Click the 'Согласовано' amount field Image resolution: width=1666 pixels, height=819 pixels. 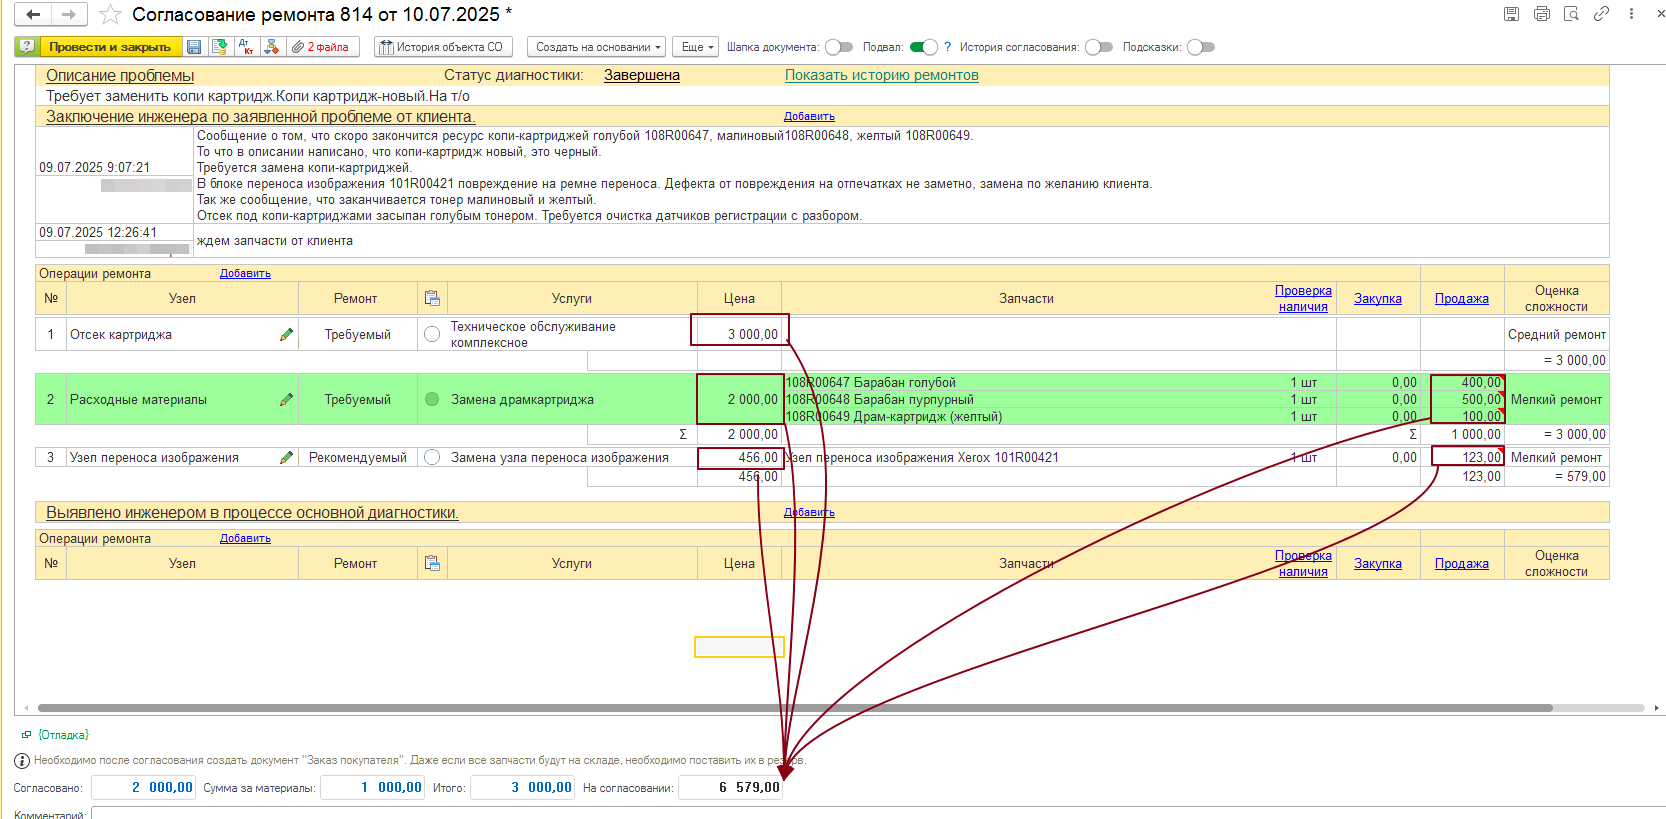[x=143, y=787]
